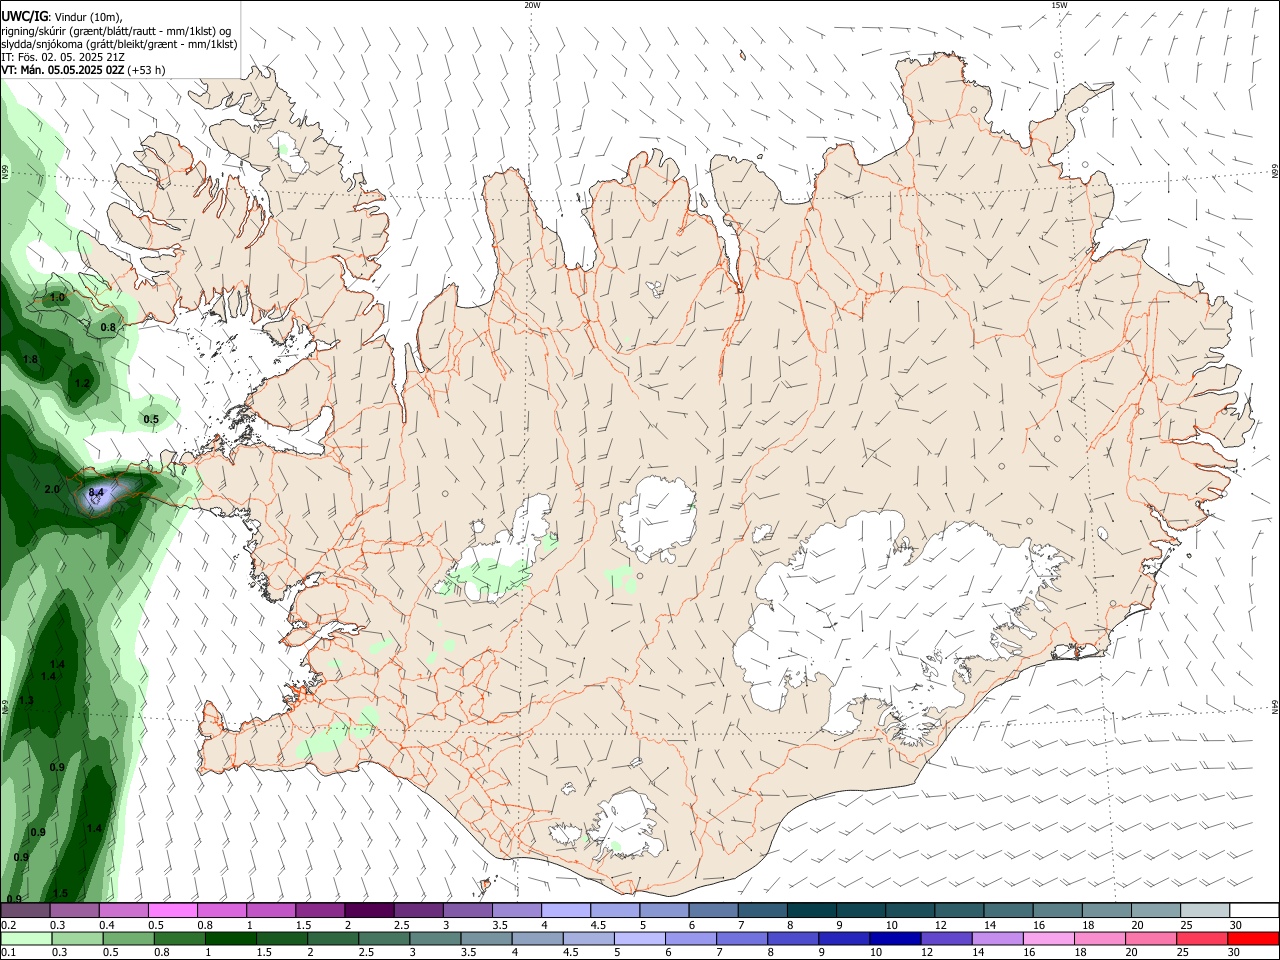Pick bottom-row red swatch between 25 and 30

(1201, 939)
